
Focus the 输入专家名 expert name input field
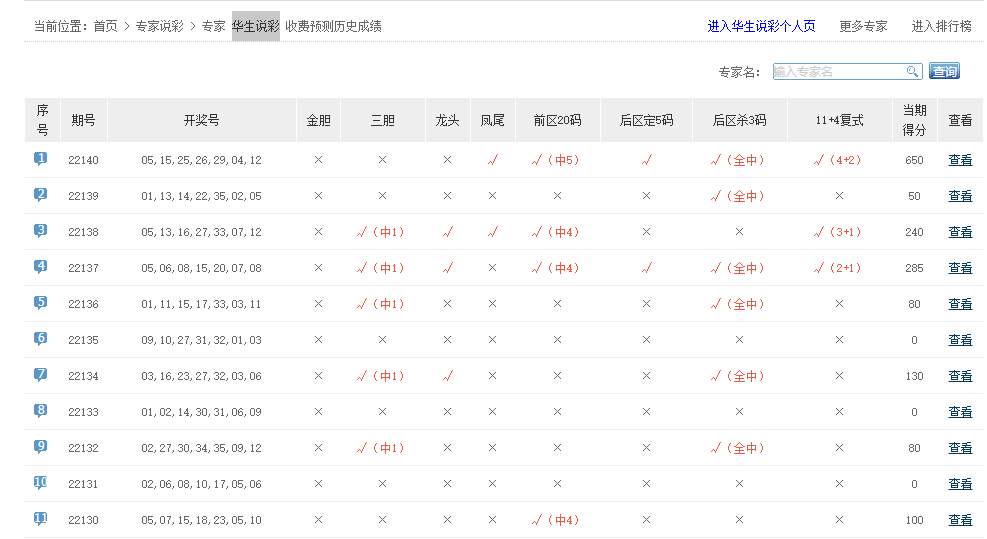coord(838,71)
